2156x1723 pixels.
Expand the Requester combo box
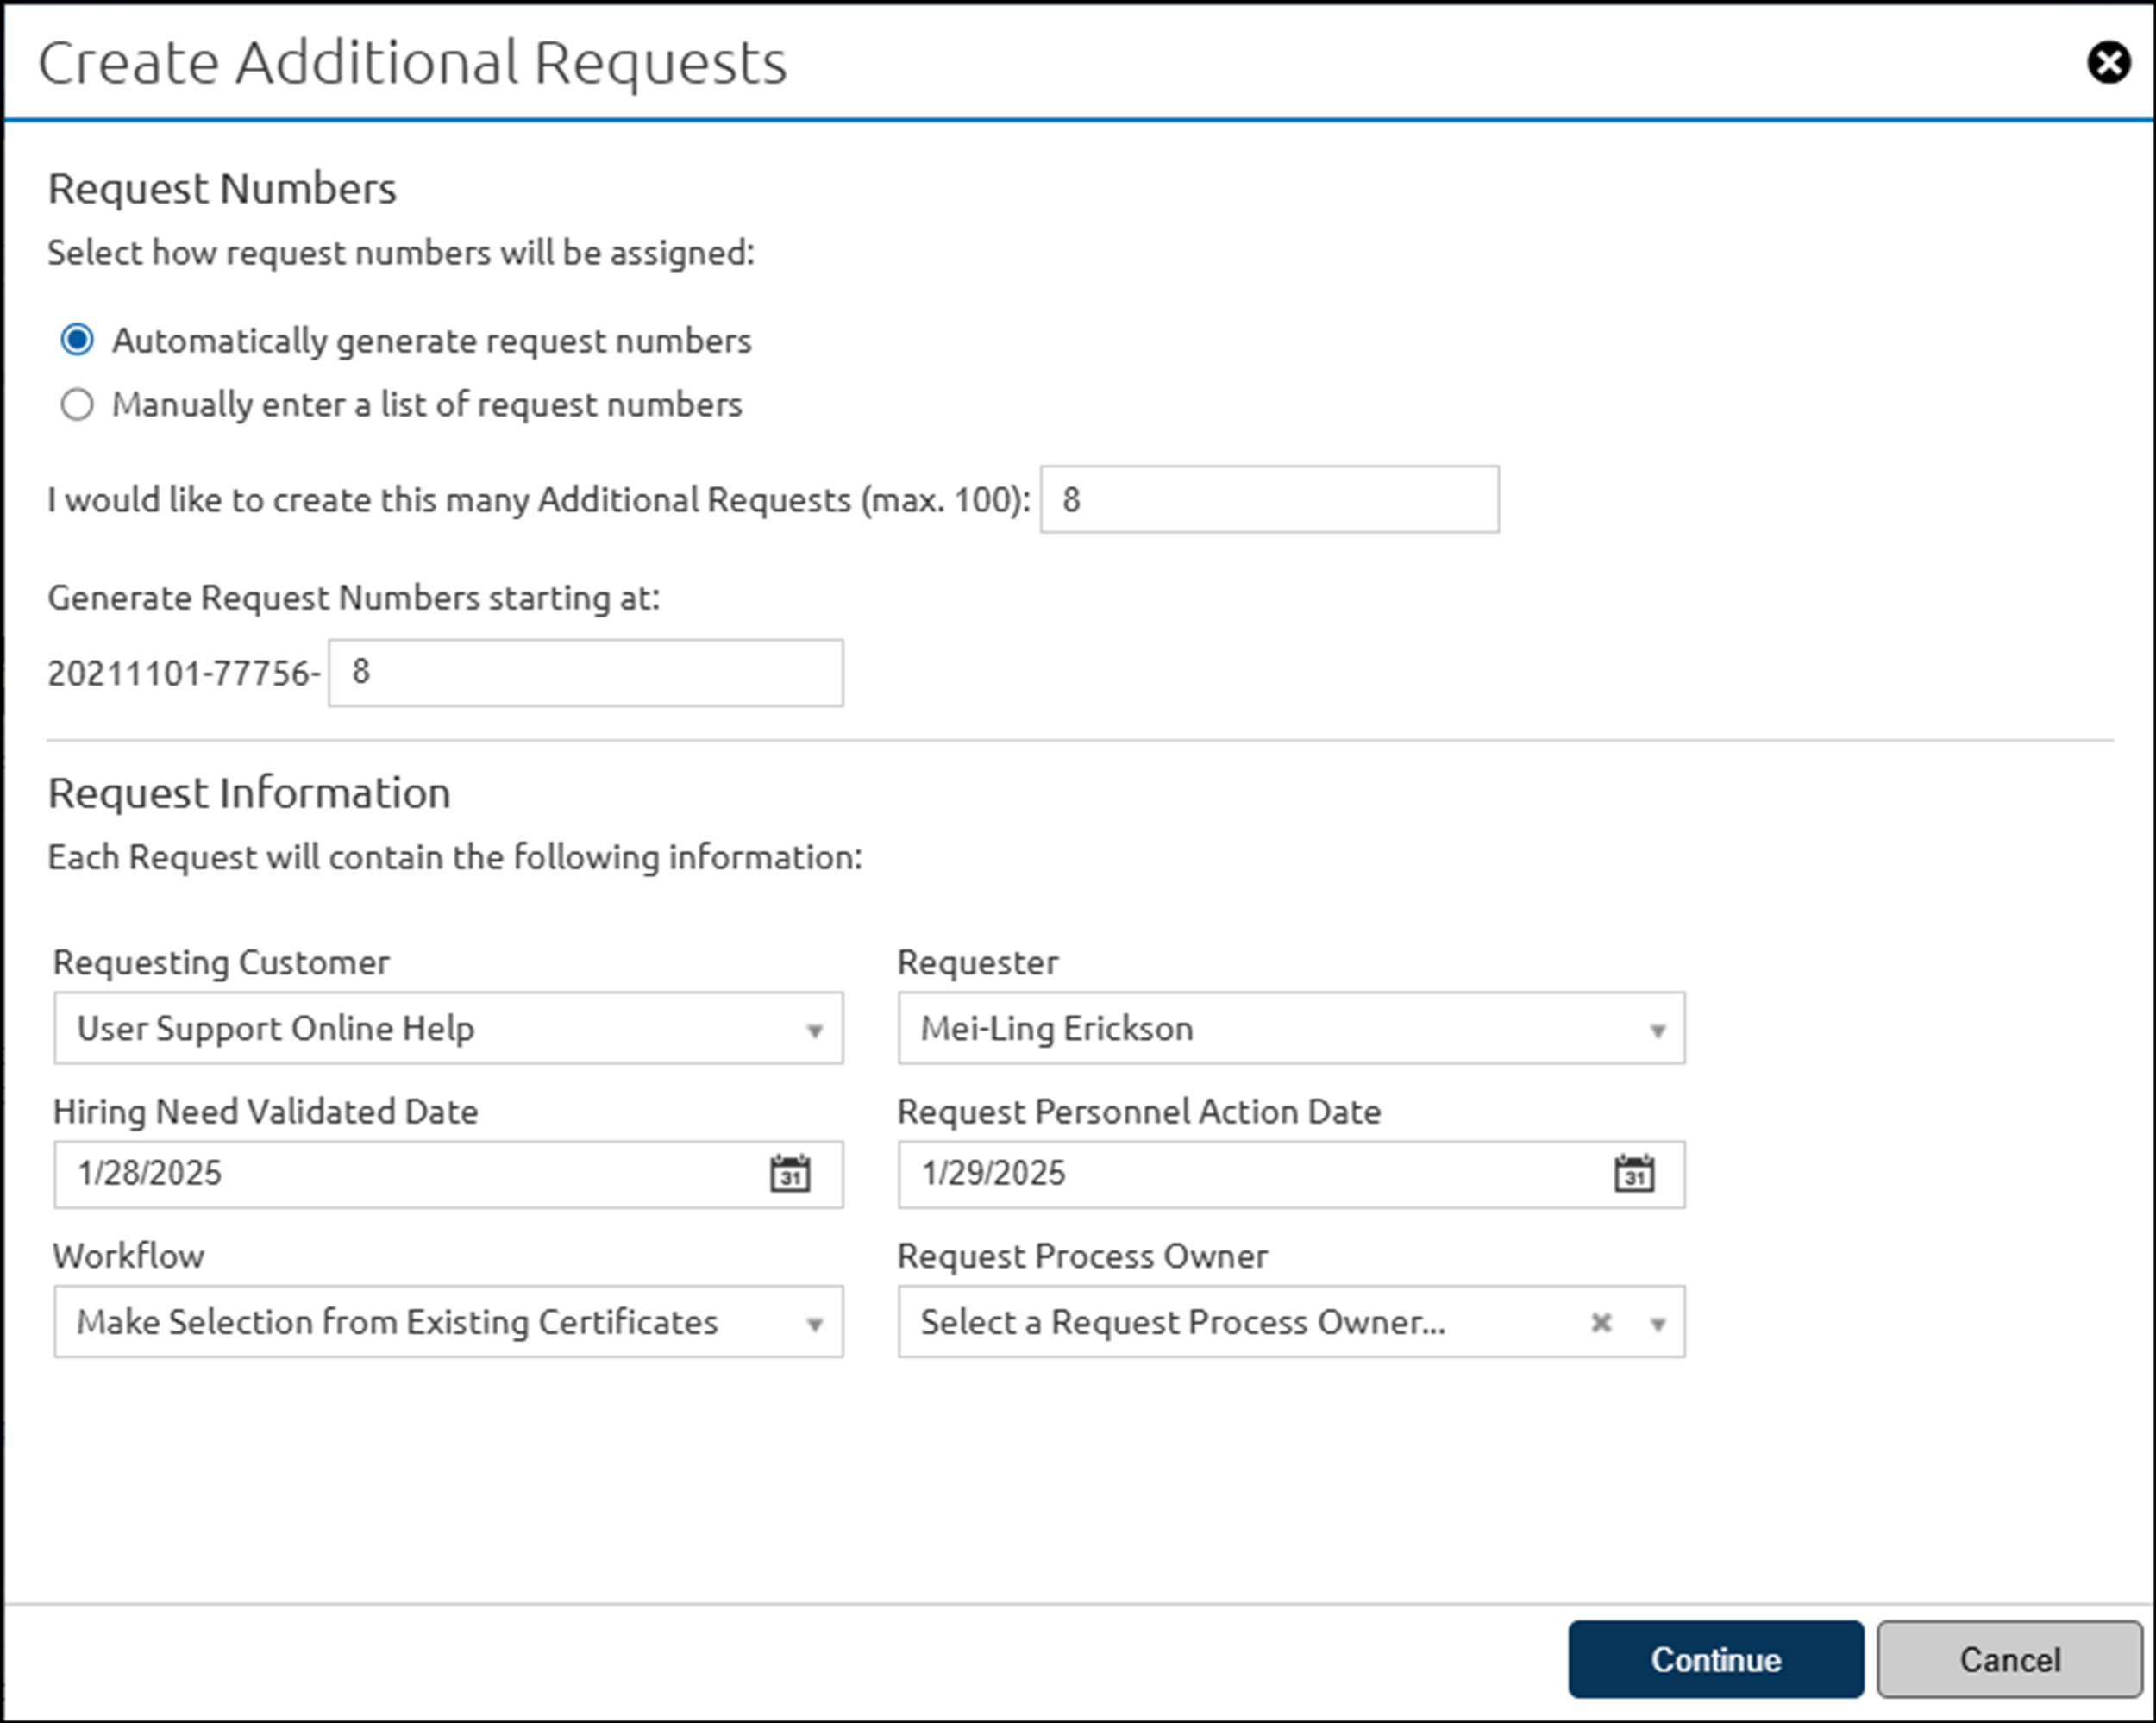pyautogui.click(x=1290, y=1028)
